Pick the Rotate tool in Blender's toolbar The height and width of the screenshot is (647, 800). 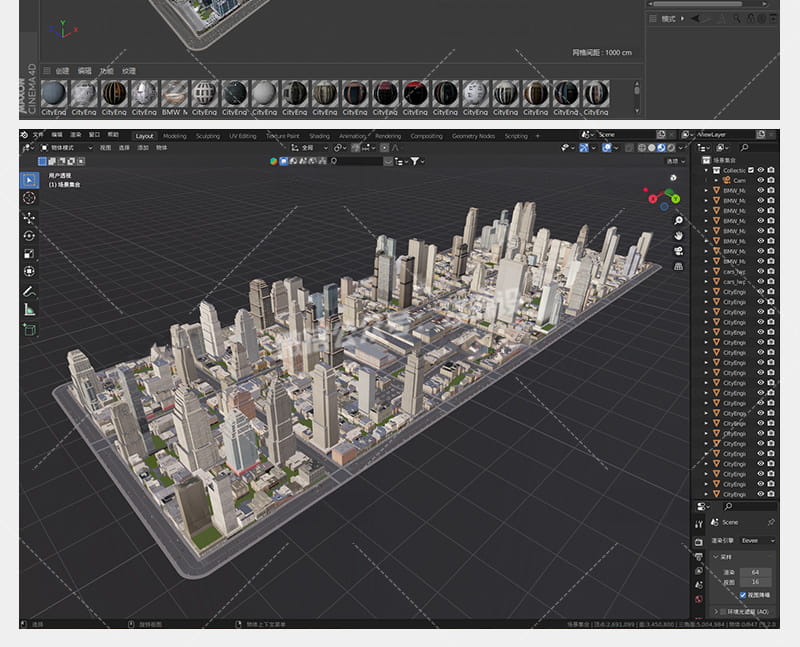pyautogui.click(x=30, y=236)
